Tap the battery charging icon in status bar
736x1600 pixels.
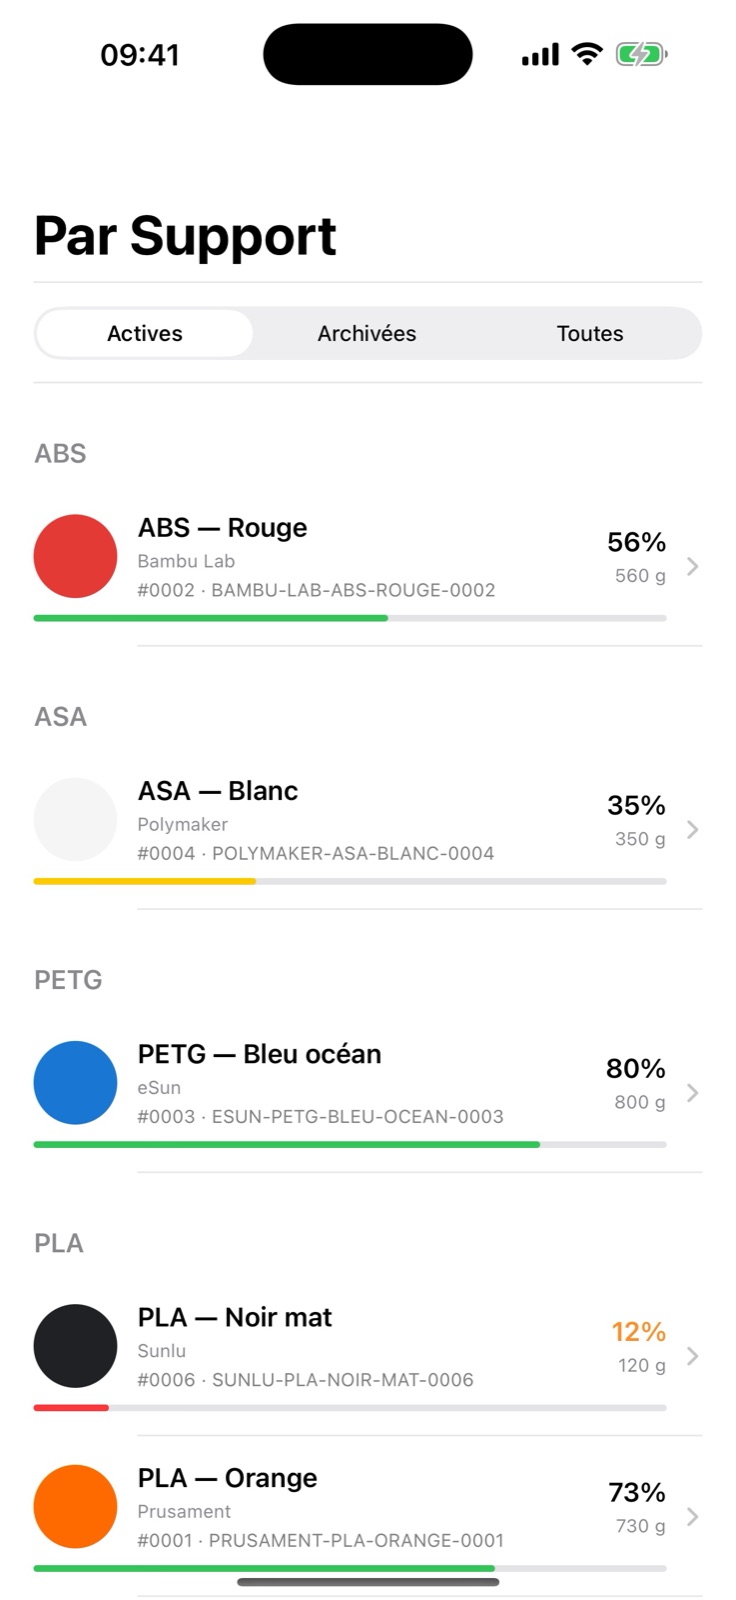click(x=641, y=54)
